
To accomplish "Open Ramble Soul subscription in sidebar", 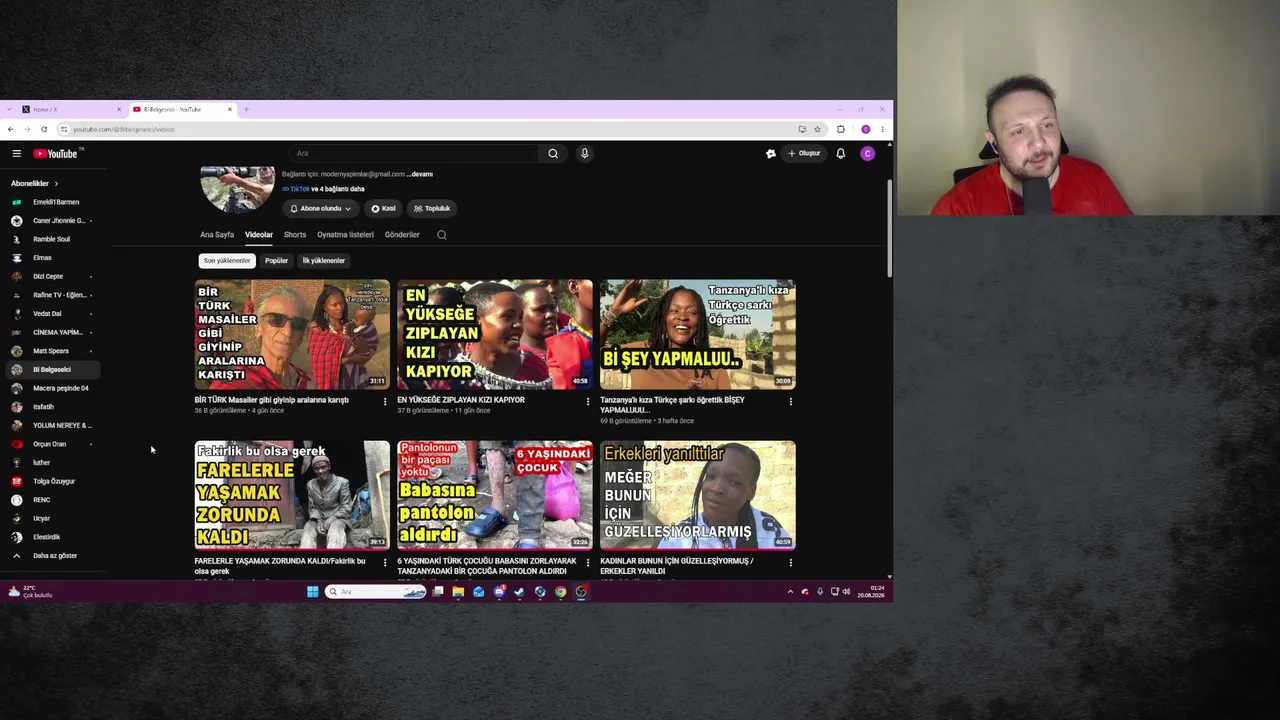I will click(50, 239).
